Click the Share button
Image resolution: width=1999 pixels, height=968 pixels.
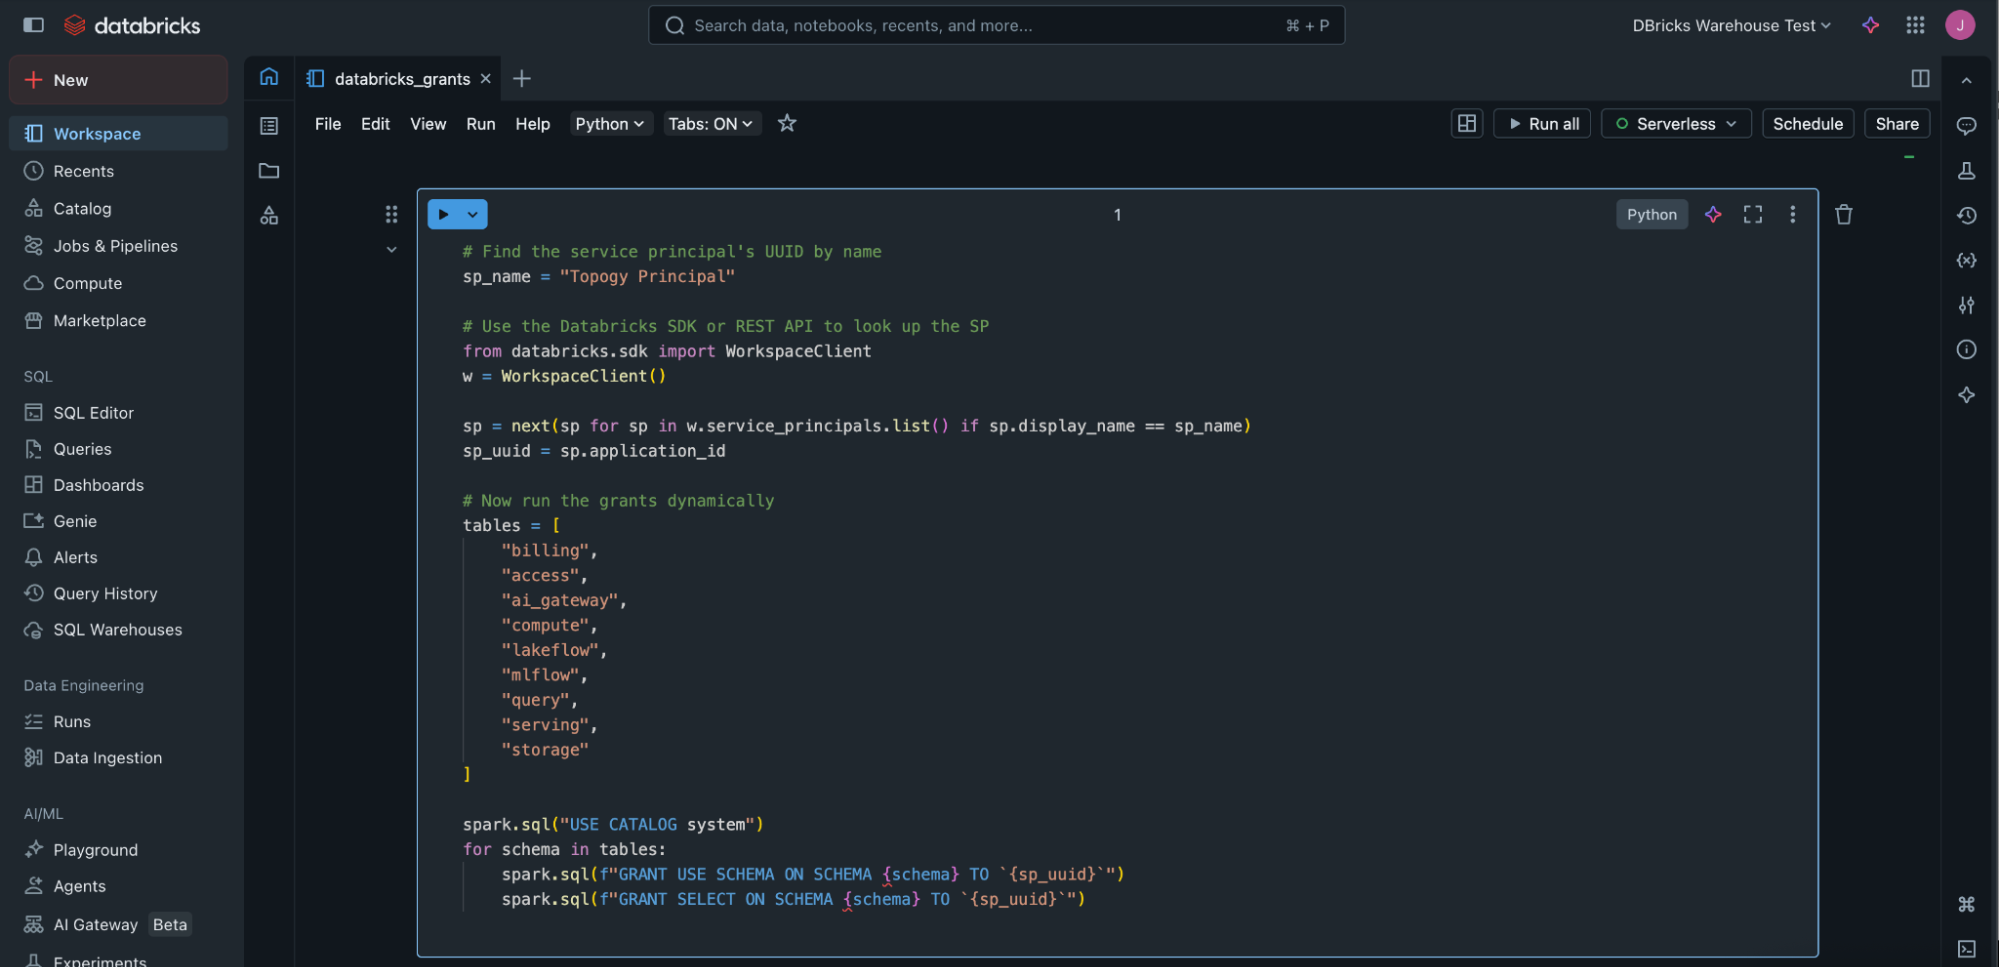(1896, 123)
